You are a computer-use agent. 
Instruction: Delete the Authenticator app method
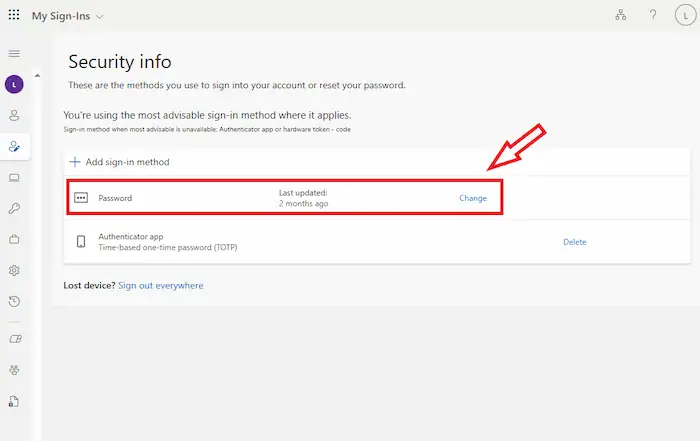[574, 242]
